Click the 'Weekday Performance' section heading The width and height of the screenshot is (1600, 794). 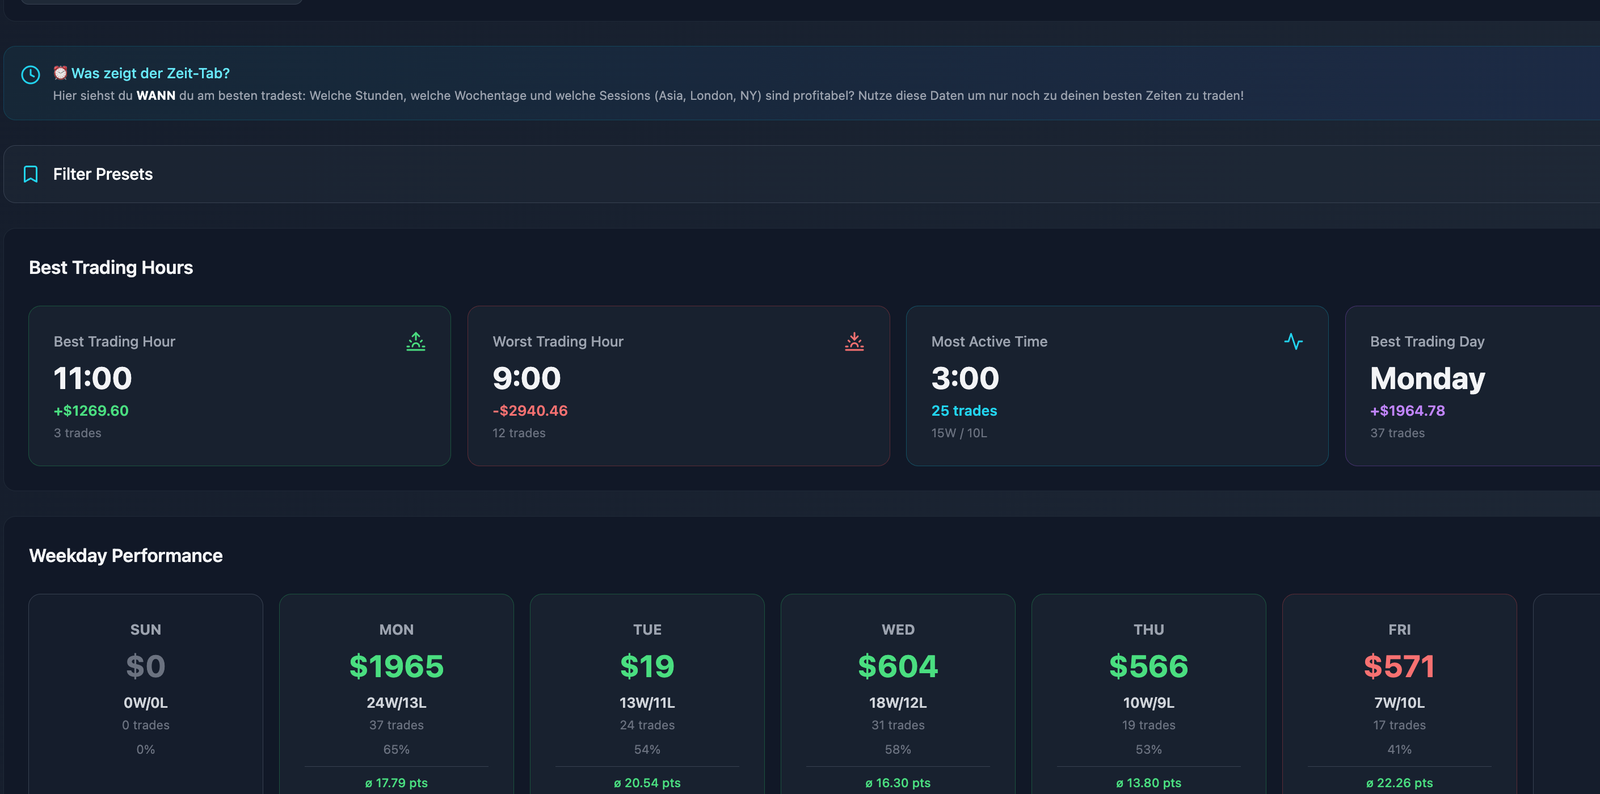pos(126,556)
